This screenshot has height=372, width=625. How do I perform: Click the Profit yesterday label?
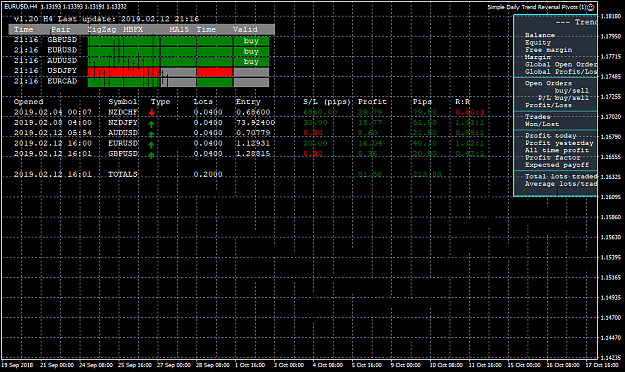[x=559, y=143]
